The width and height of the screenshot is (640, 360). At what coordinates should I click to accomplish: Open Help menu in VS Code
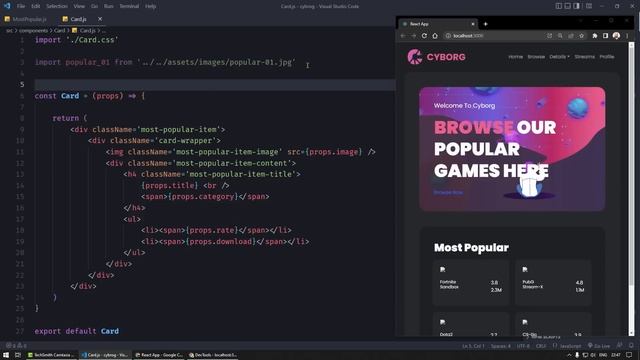151,6
